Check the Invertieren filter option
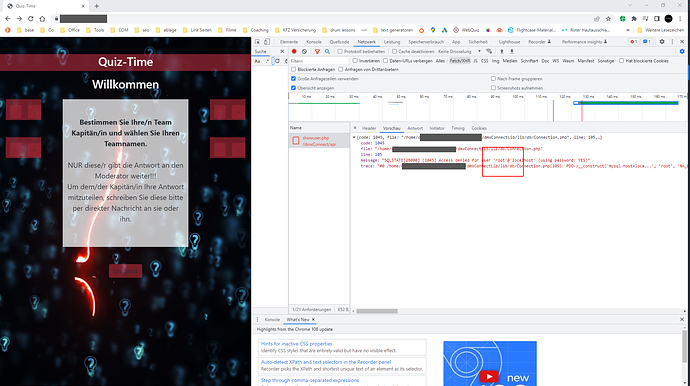Screen dimensions: 690x386 [x=355, y=61]
